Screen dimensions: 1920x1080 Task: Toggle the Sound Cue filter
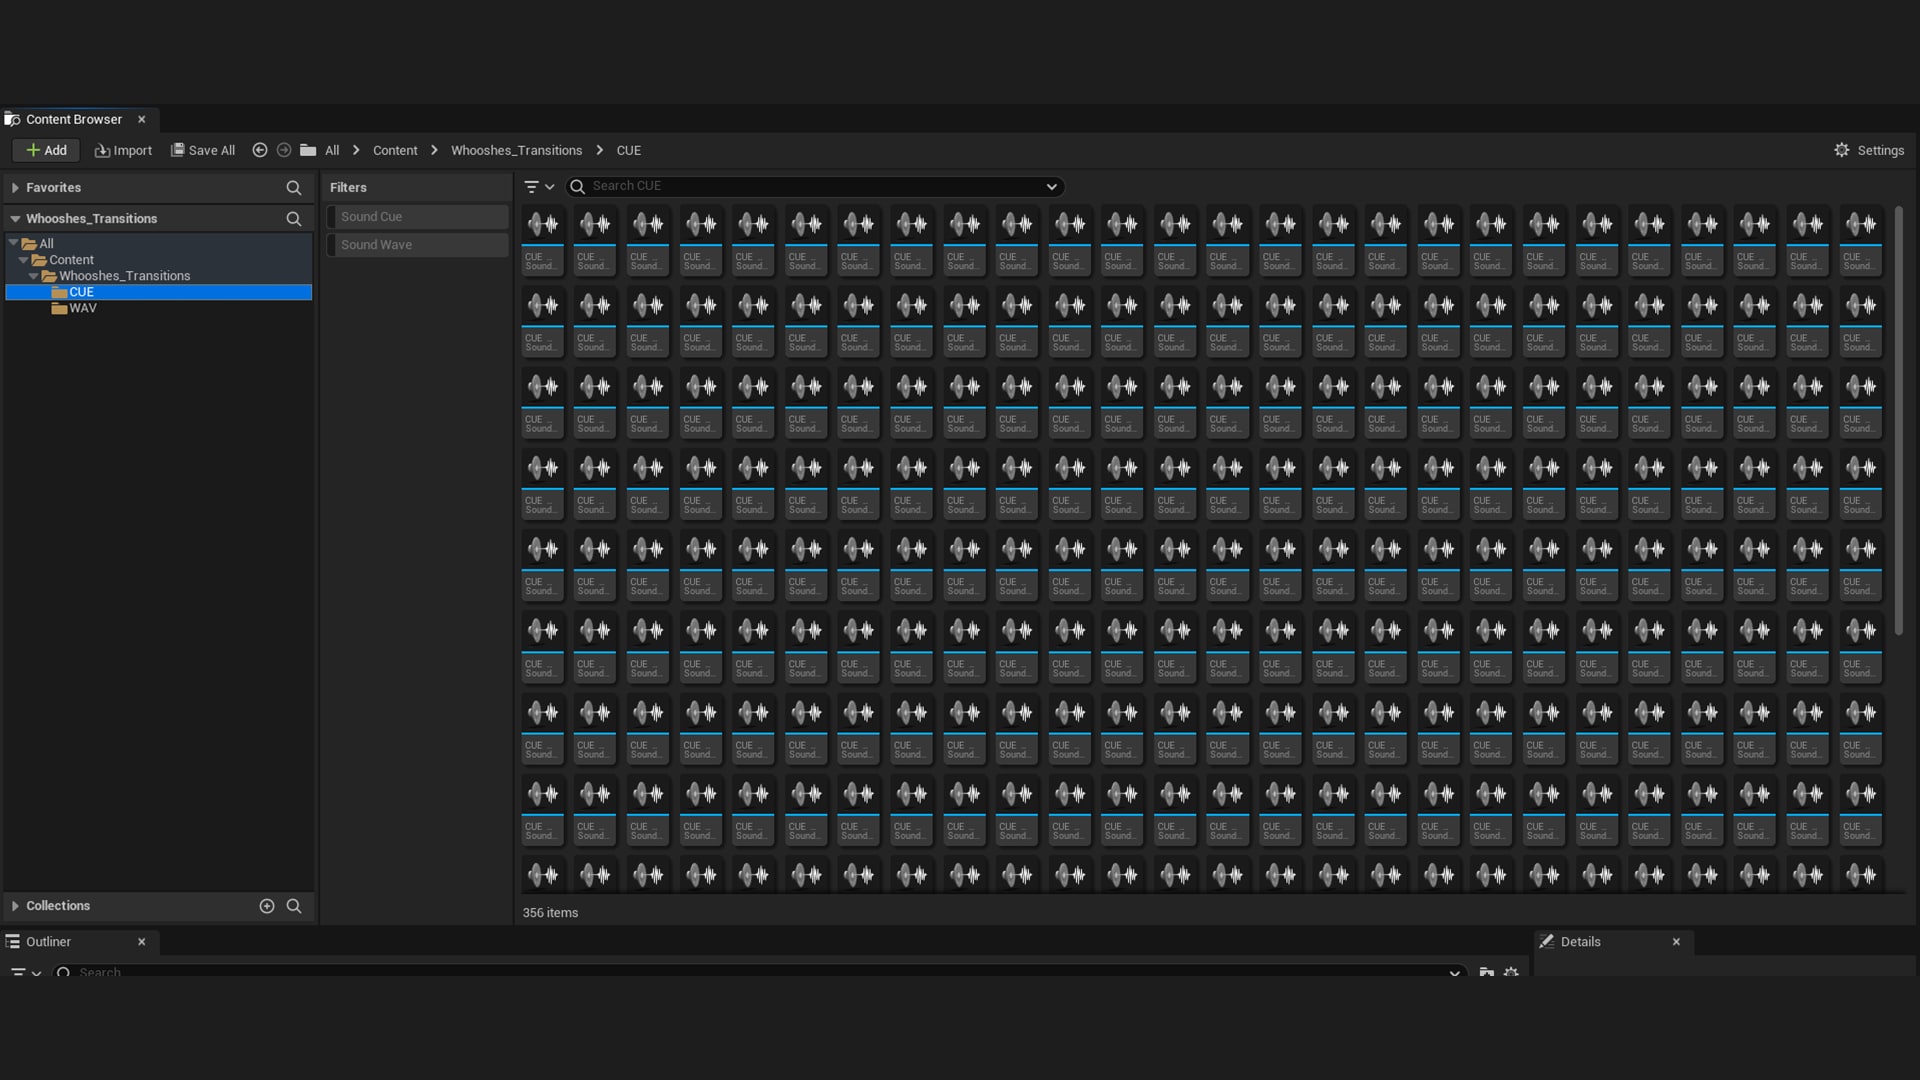click(x=417, y=217)
